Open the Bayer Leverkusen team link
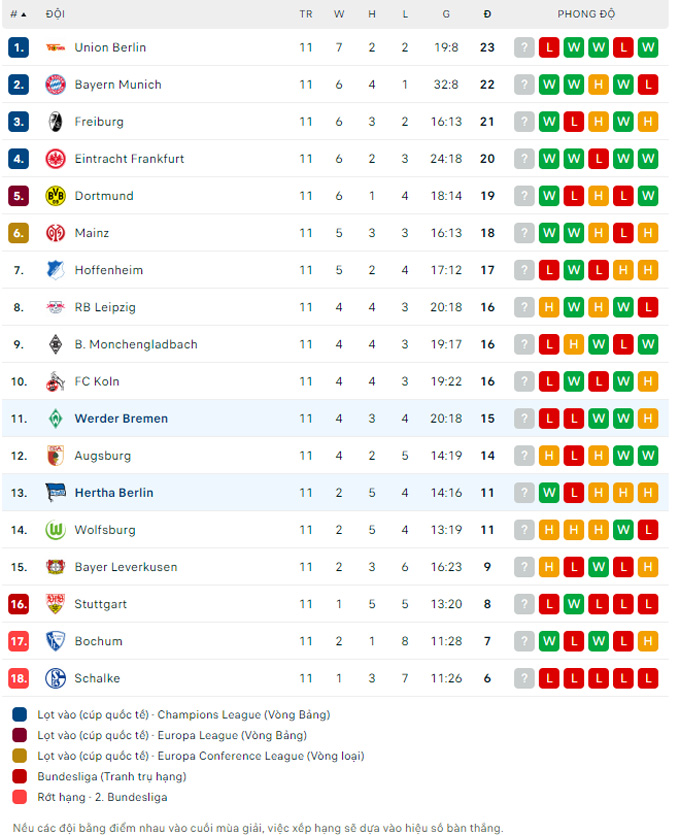The image size is (680, 835). pos(126,567)
